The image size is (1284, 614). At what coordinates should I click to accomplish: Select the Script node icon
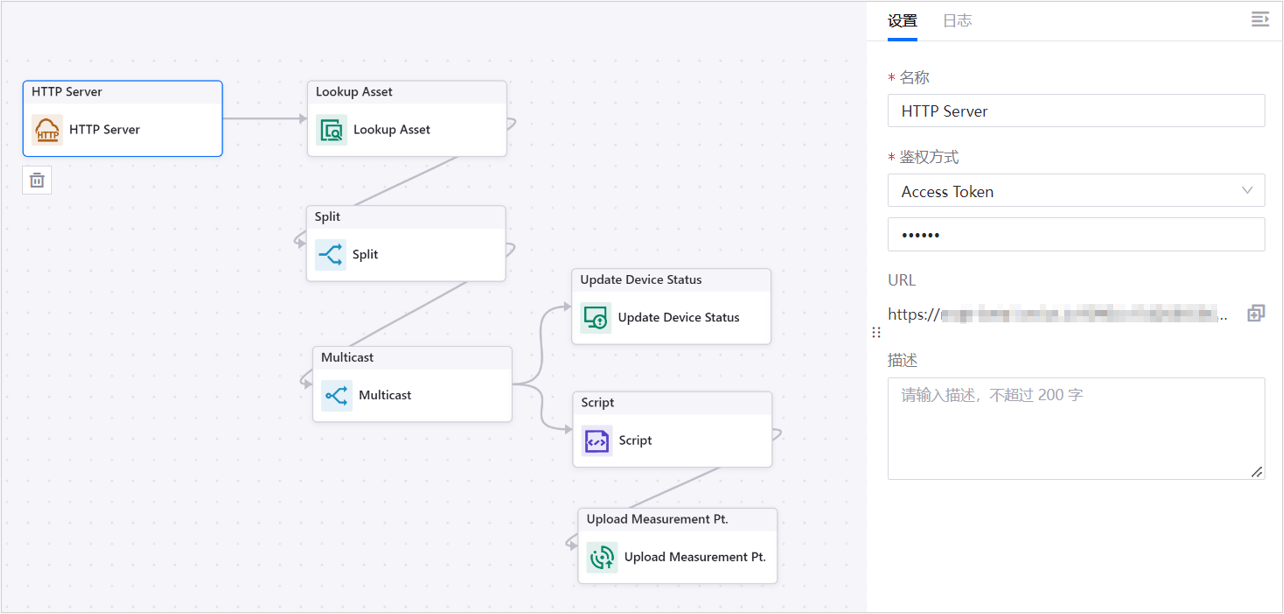click(x=597, y=440)
